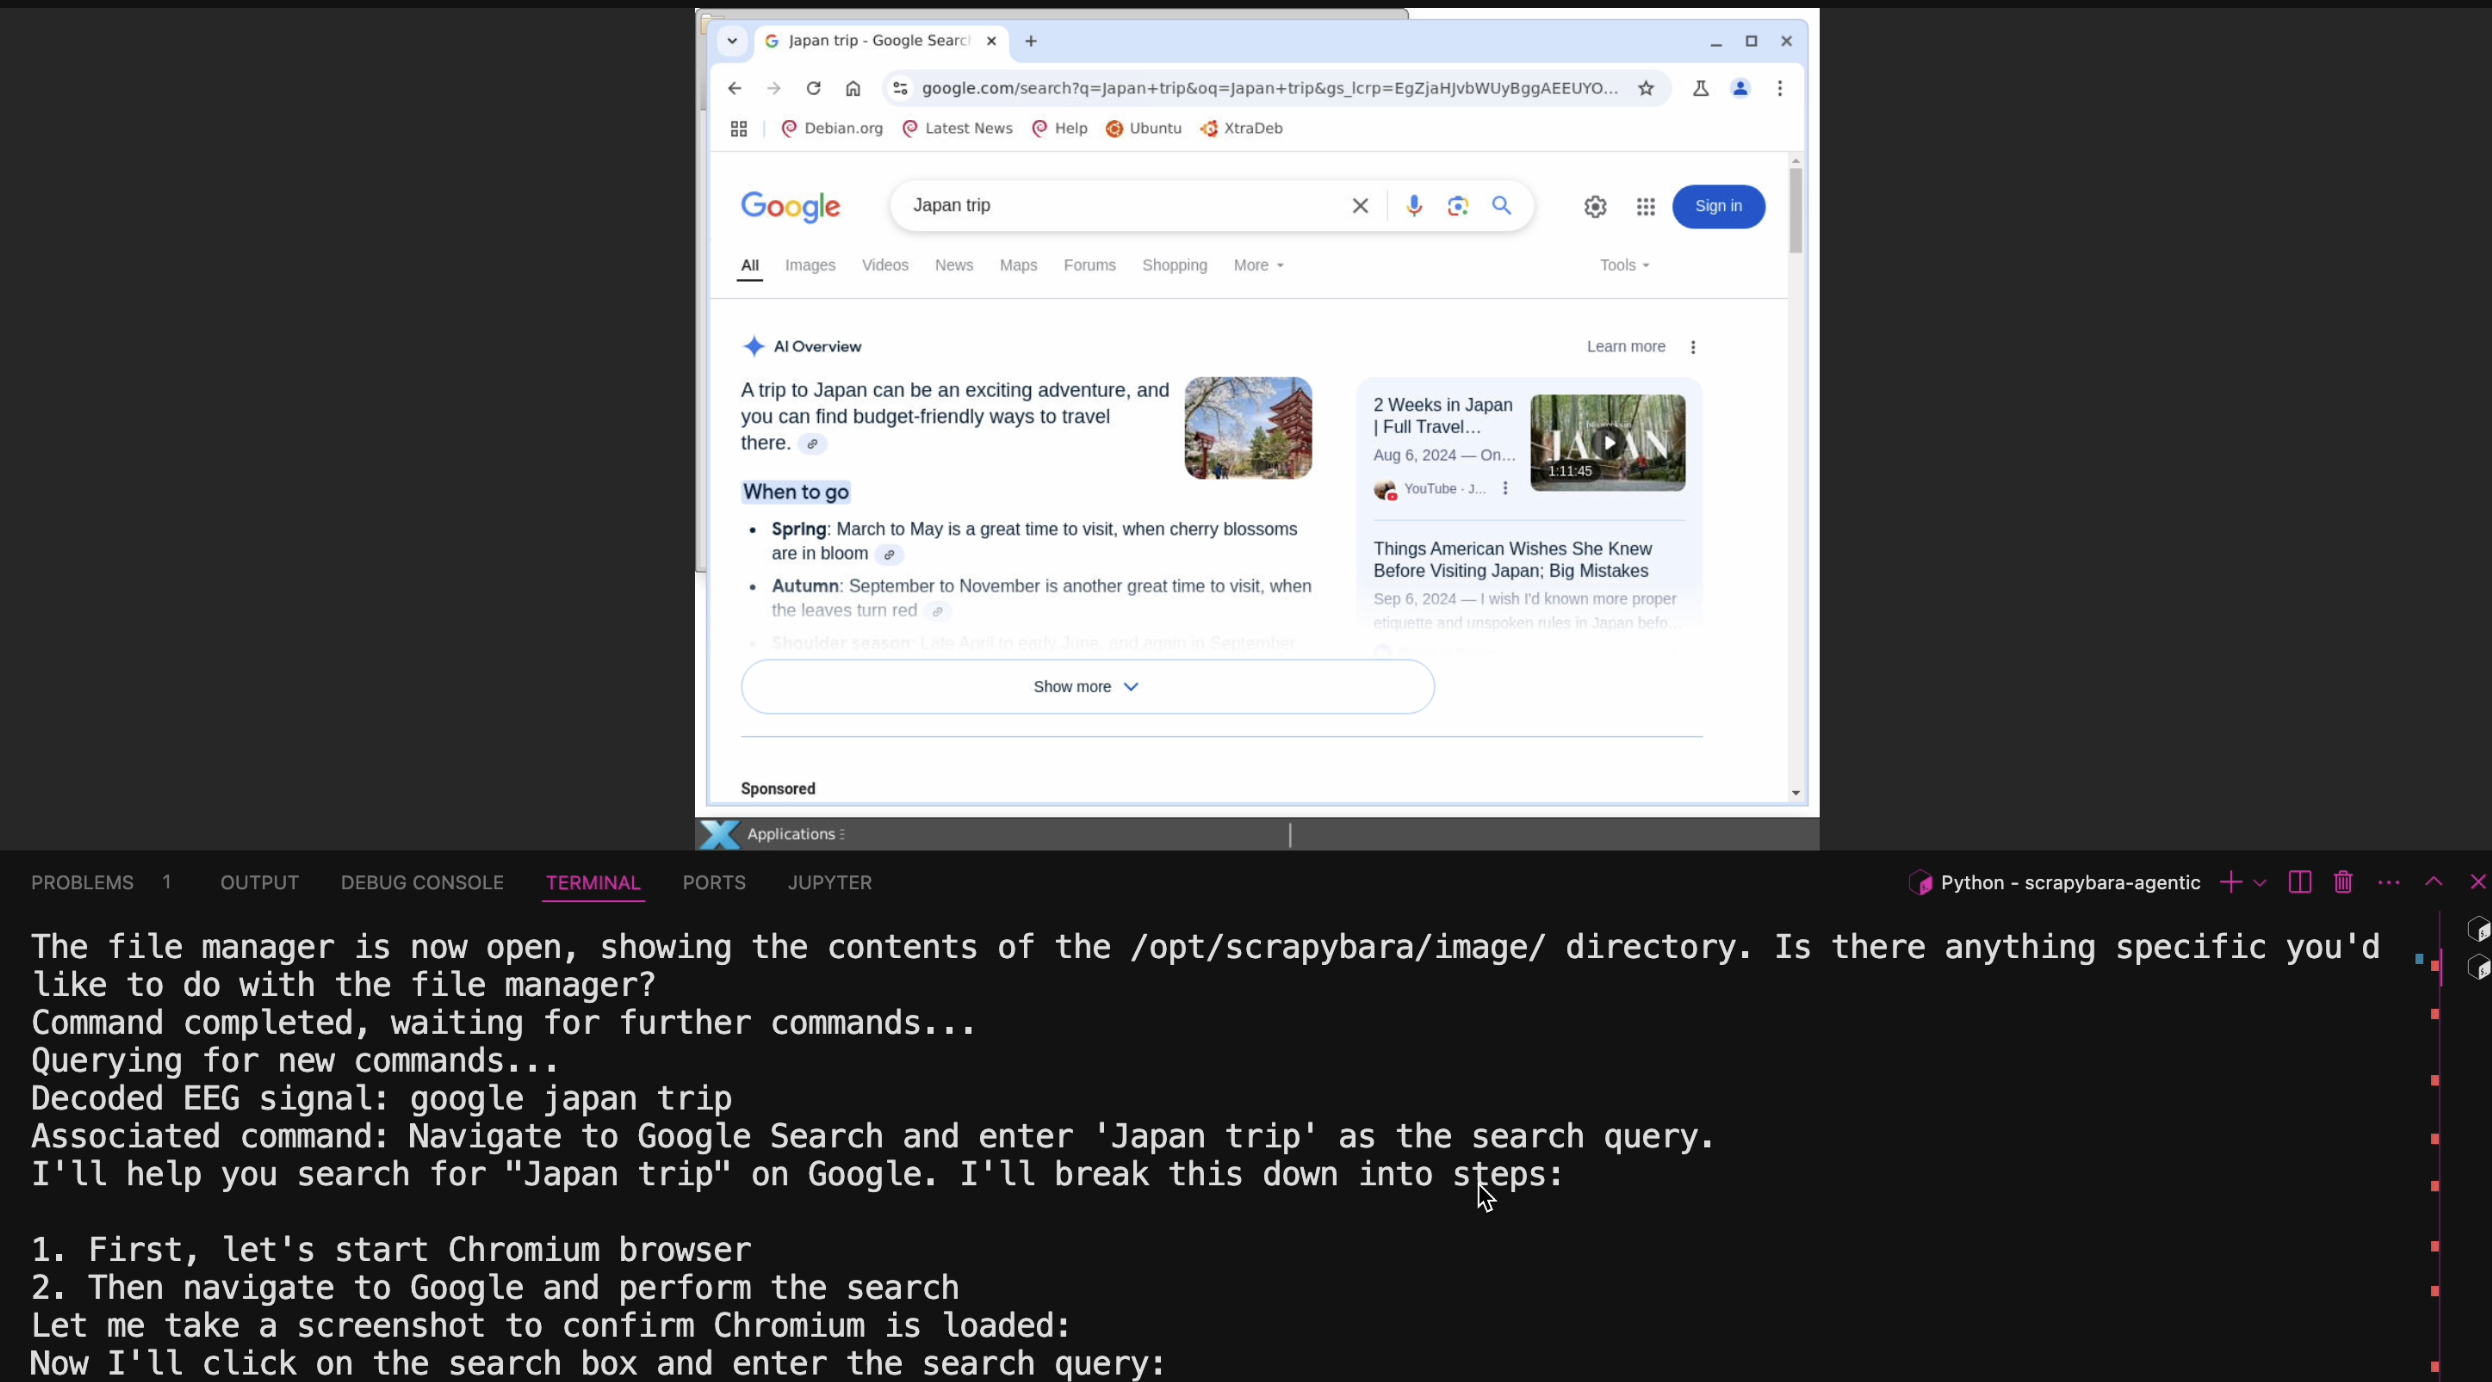Viewport: 2492px width, 1382px height.
Task: Open the Google apps grid
Action: [x=1645, y=207]
